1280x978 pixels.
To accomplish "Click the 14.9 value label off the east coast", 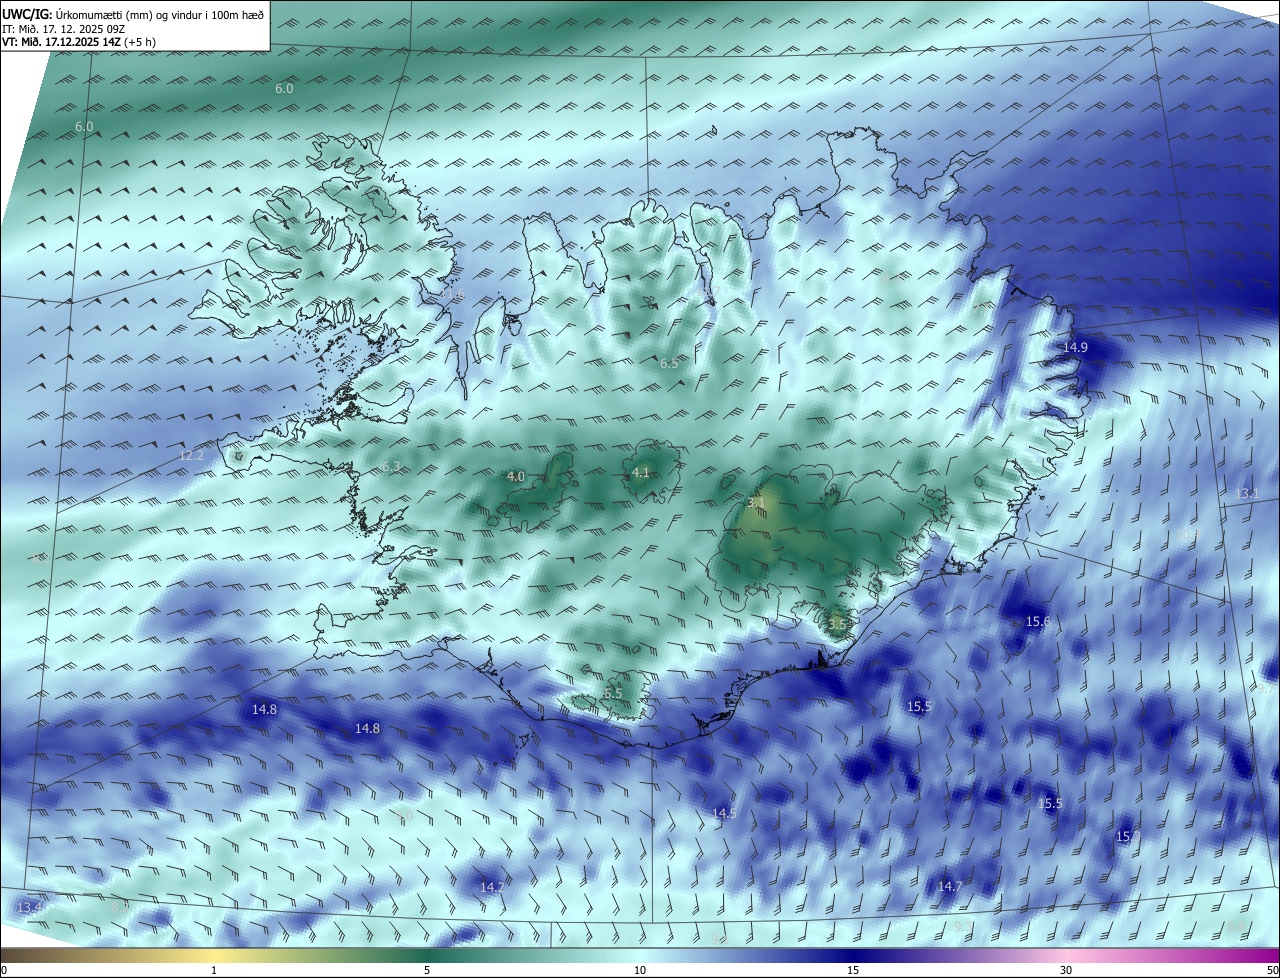I will coord(1075,347).
